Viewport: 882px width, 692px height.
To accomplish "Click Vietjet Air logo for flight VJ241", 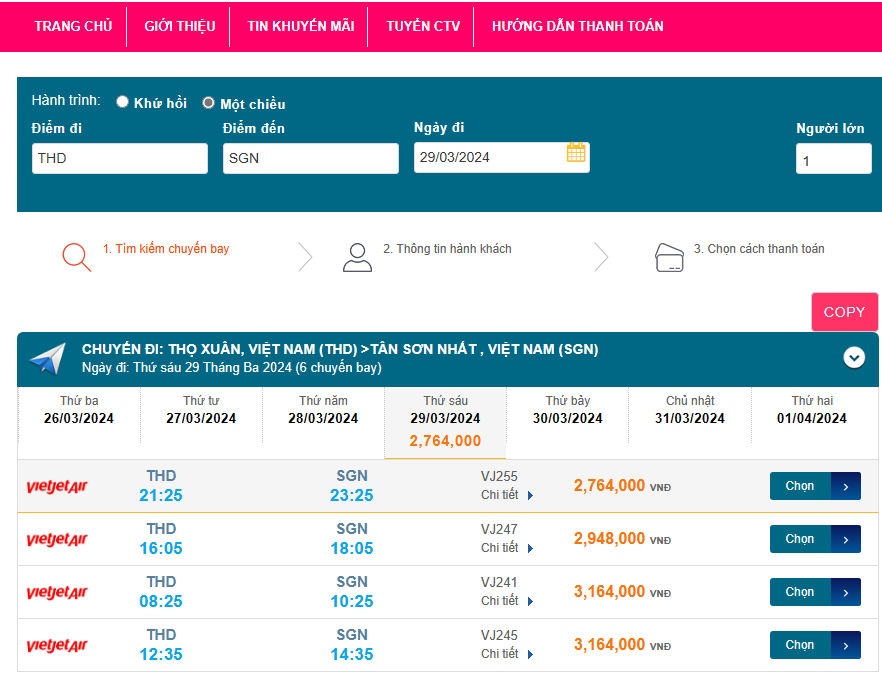I will click(x=57, y=593).
